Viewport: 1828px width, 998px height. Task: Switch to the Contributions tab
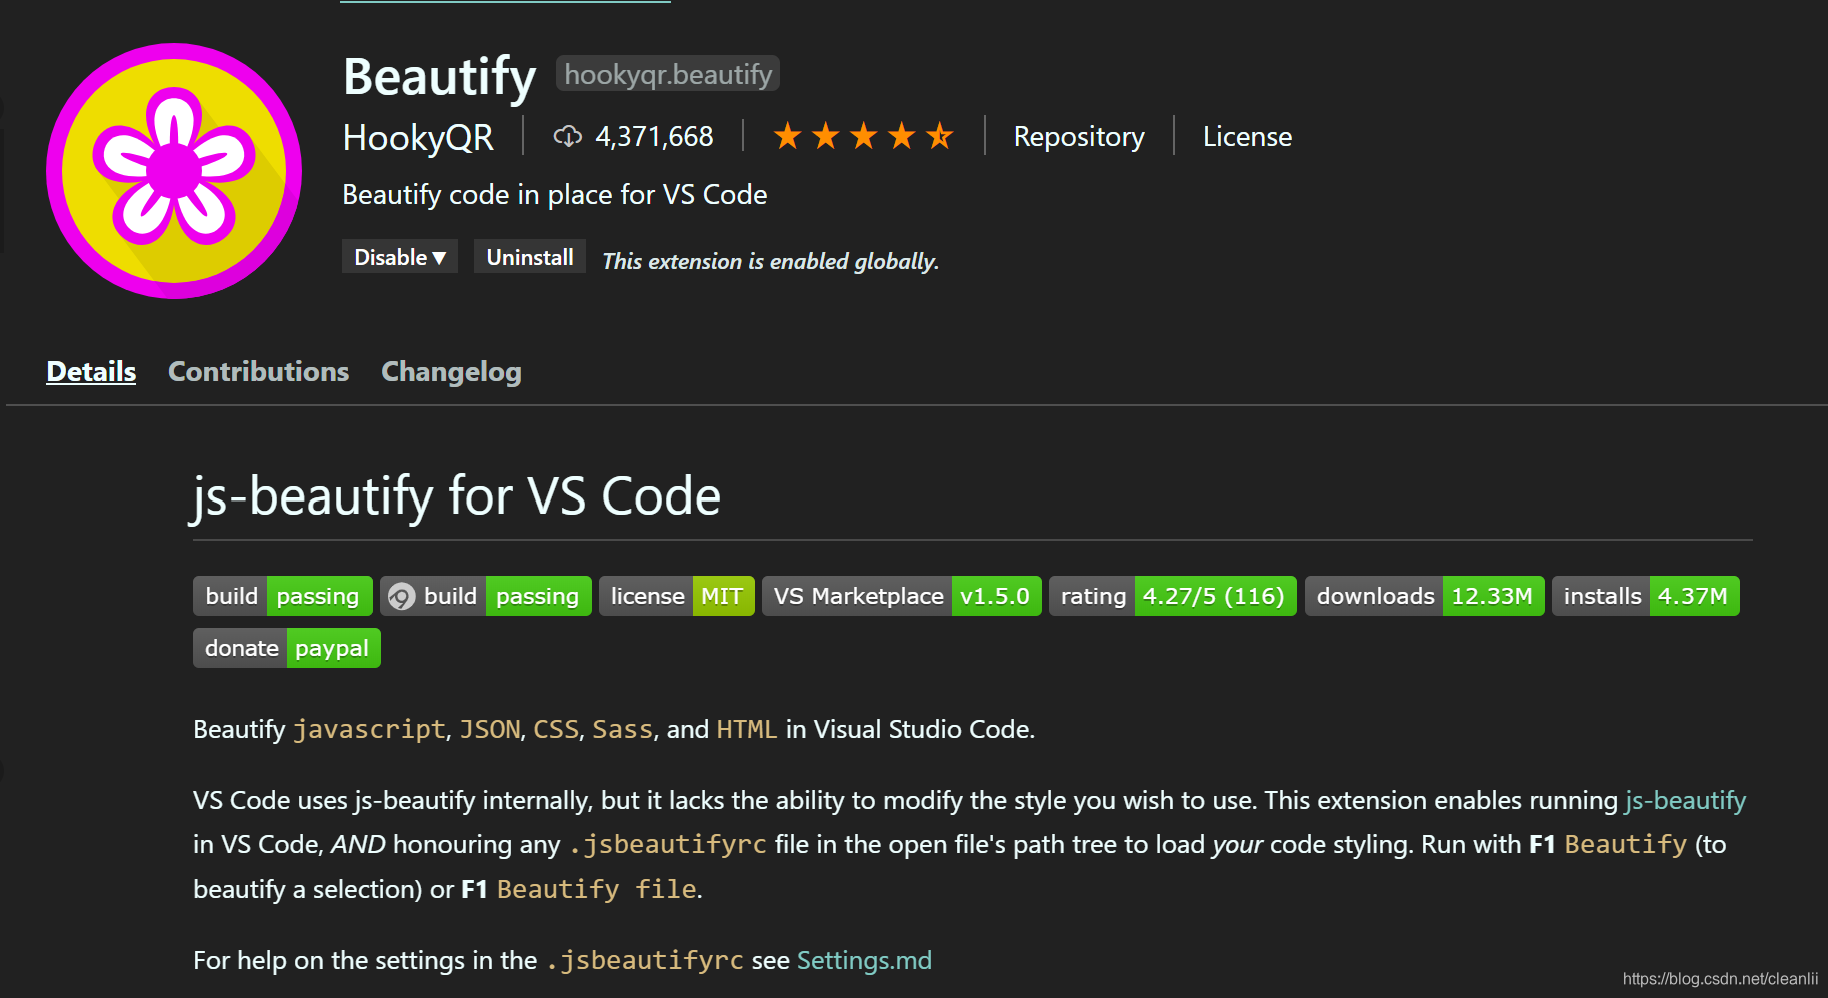pos(258,371)
